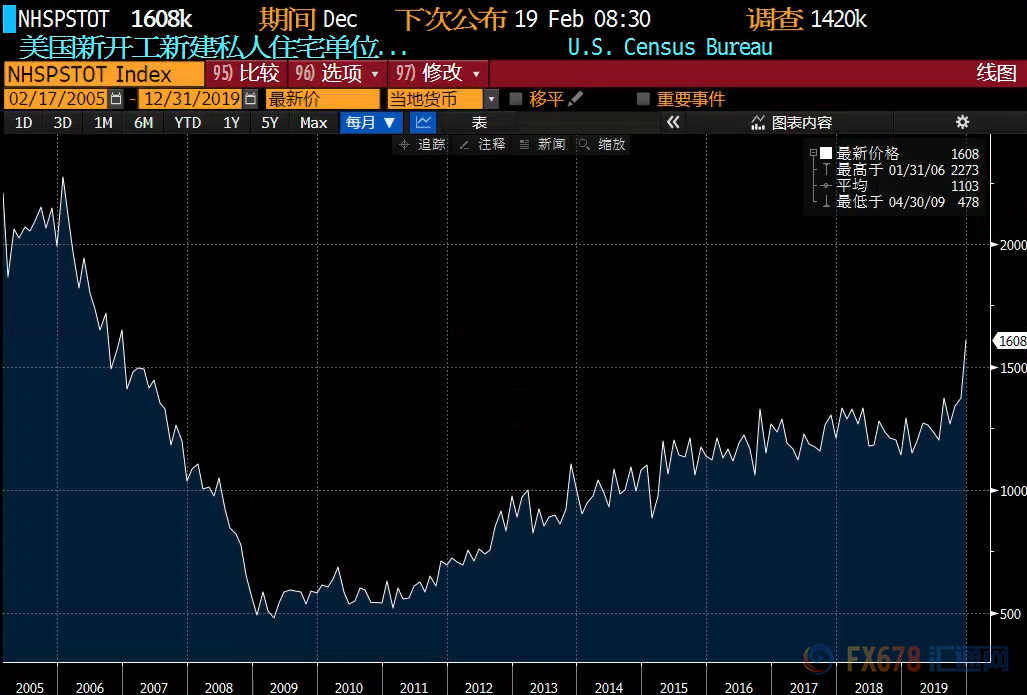Collapse the legend tree at 最新价格

point(813,154)
